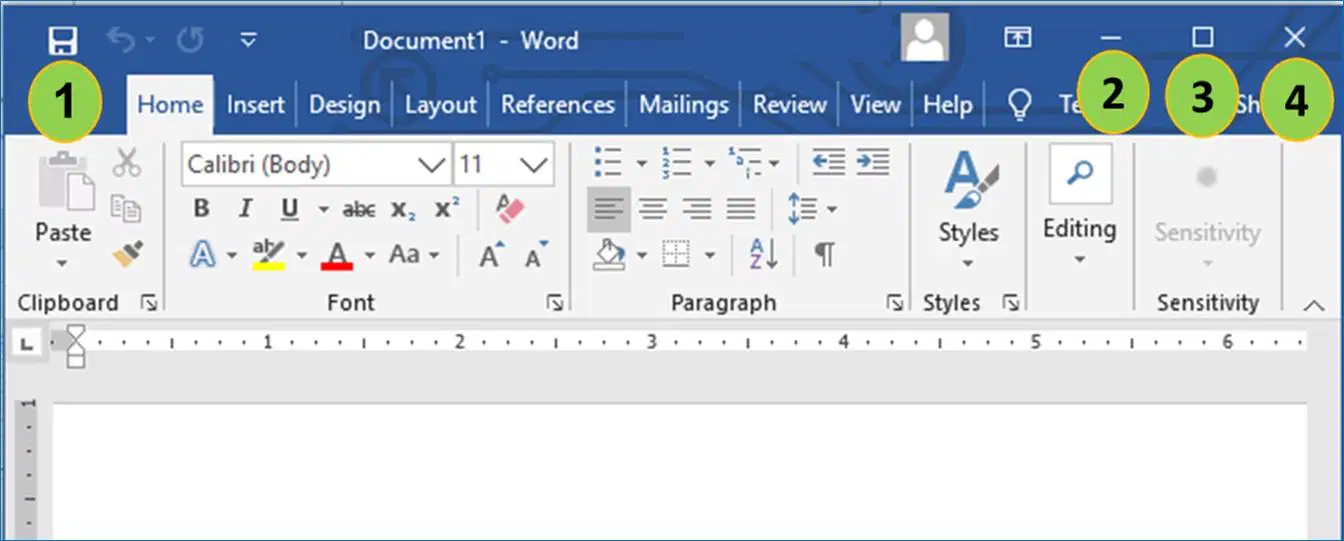1344x541 pixels.
Task: Increase font size with Grow Font
Action: click(492, 255)
